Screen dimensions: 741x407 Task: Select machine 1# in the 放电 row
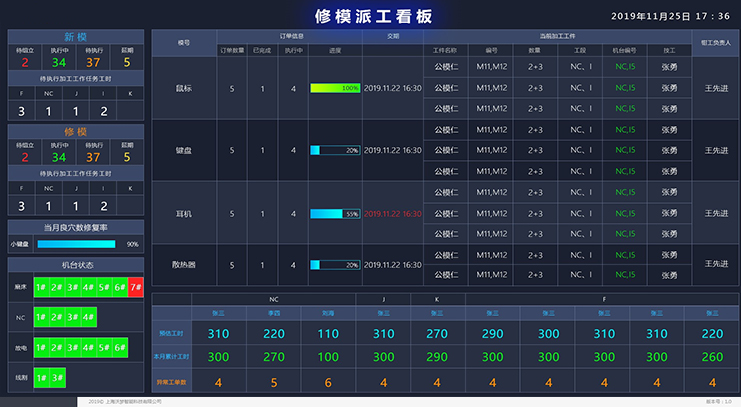click(x=41, y=347)
